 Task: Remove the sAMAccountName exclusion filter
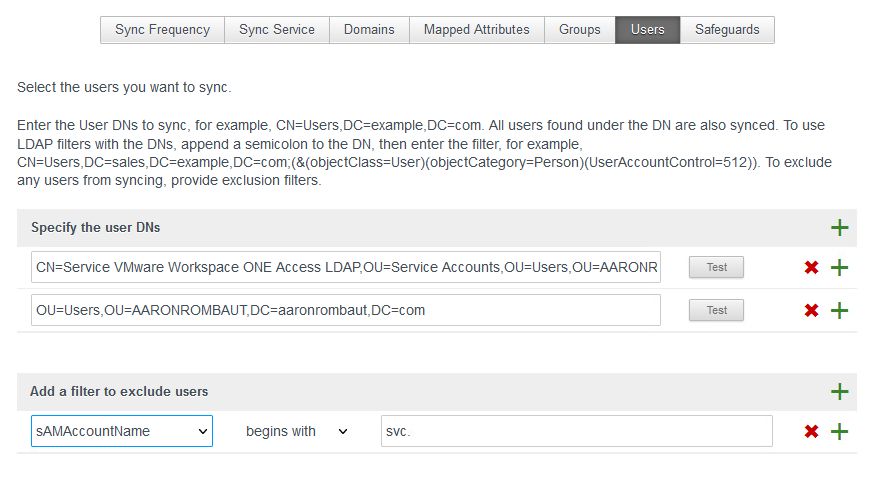(812, 432)
